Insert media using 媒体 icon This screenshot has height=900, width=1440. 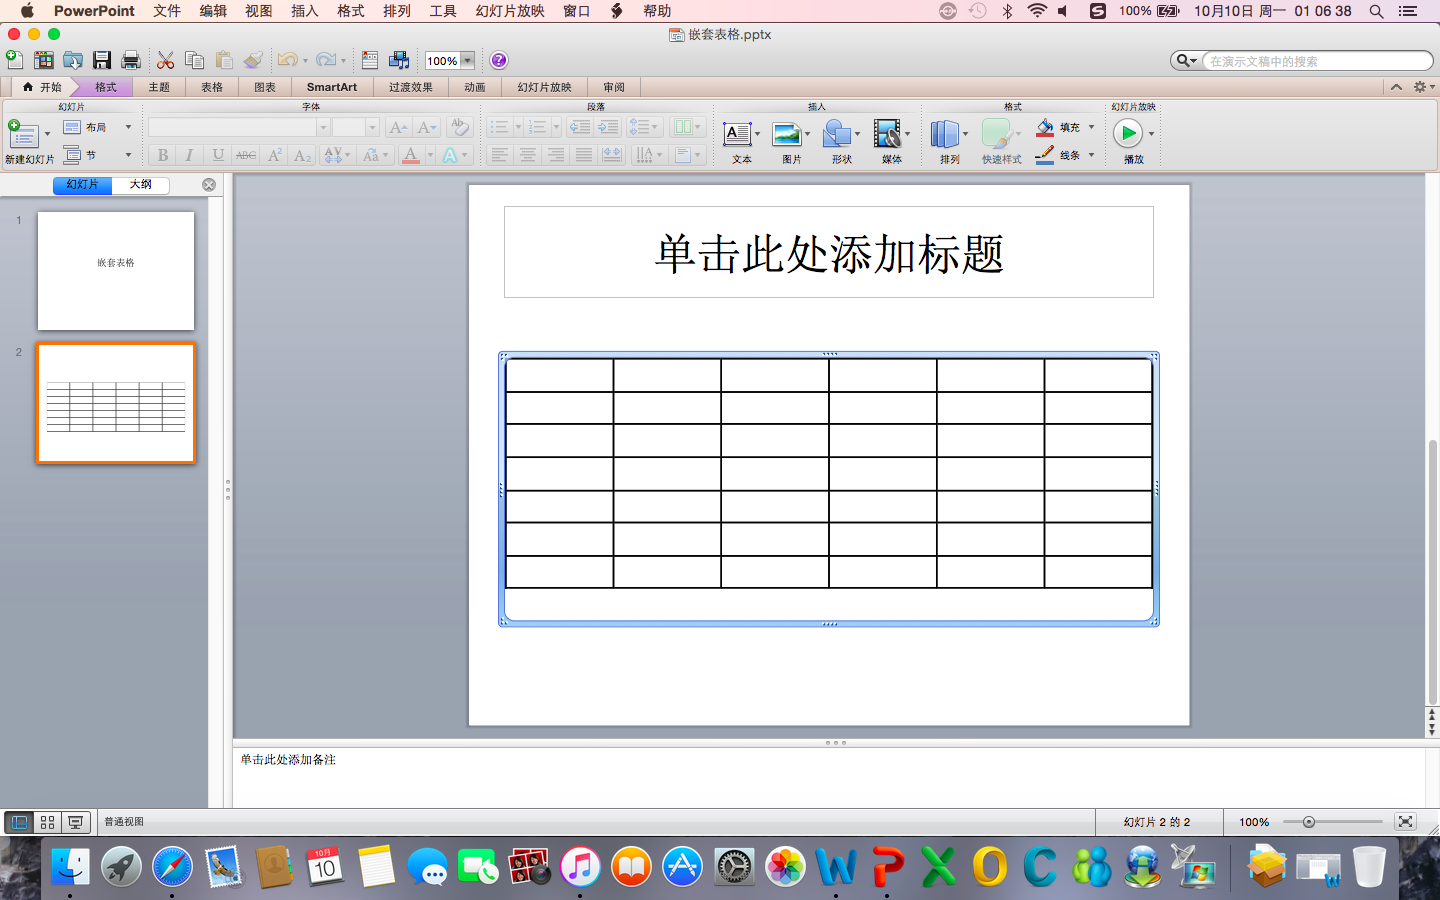tap(887, 133)
